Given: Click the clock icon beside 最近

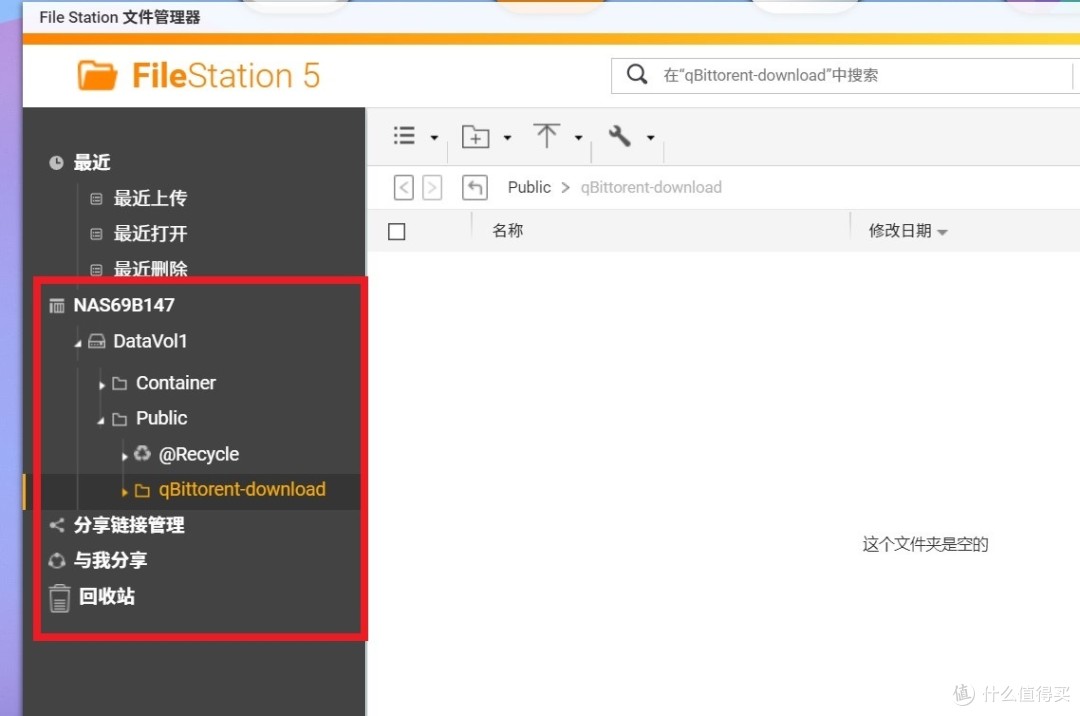Looking at the screenshot, I should 56,162.
